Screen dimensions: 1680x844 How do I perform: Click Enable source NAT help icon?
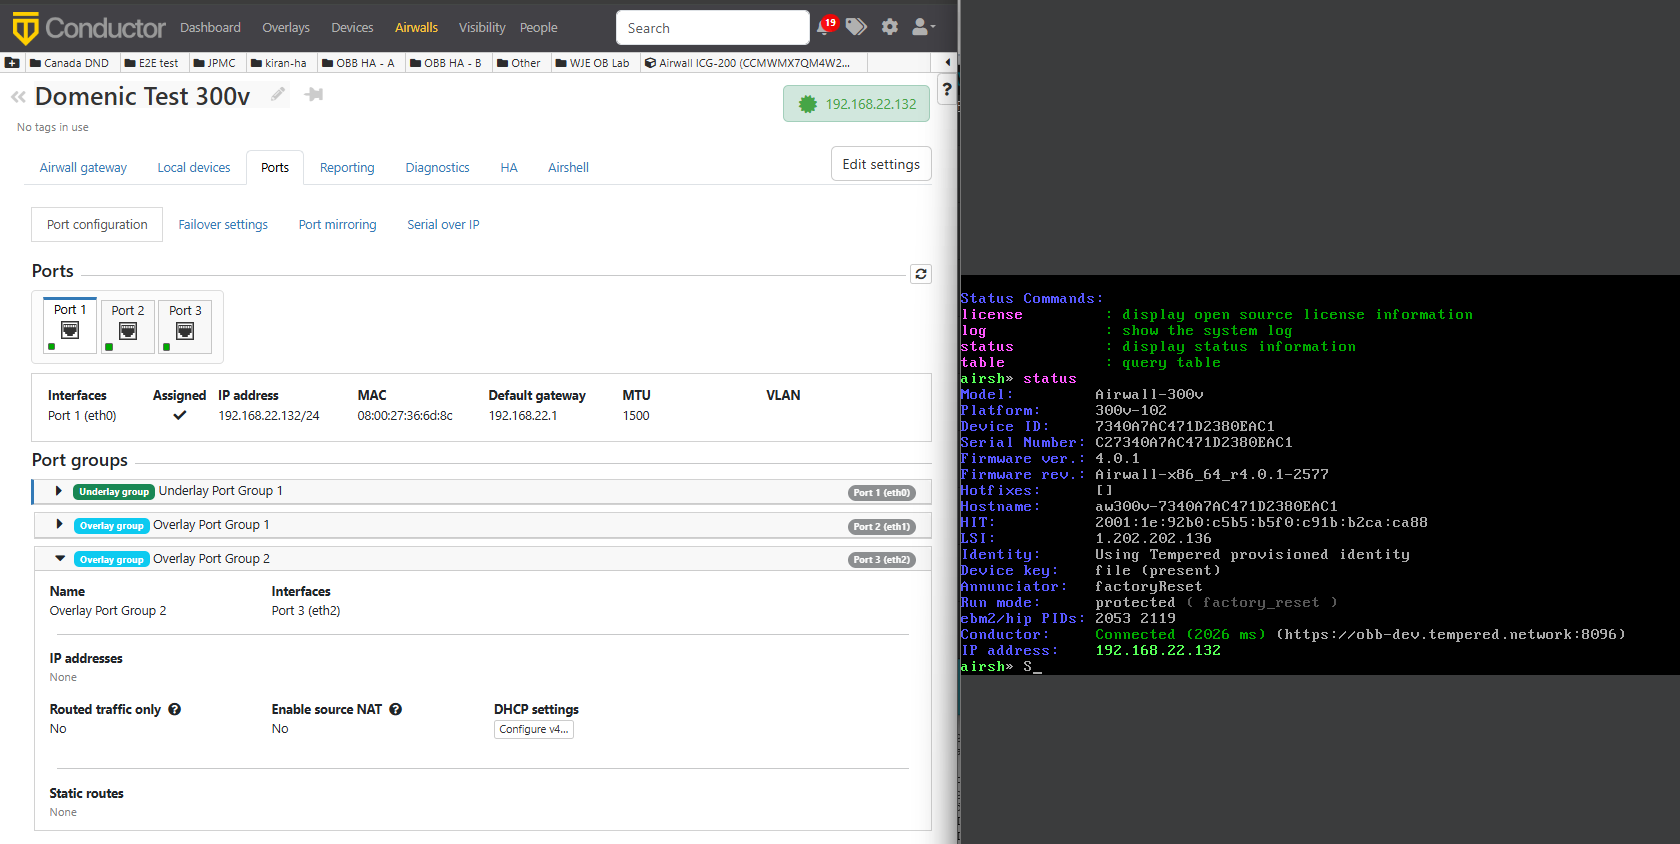click(396, 709)
